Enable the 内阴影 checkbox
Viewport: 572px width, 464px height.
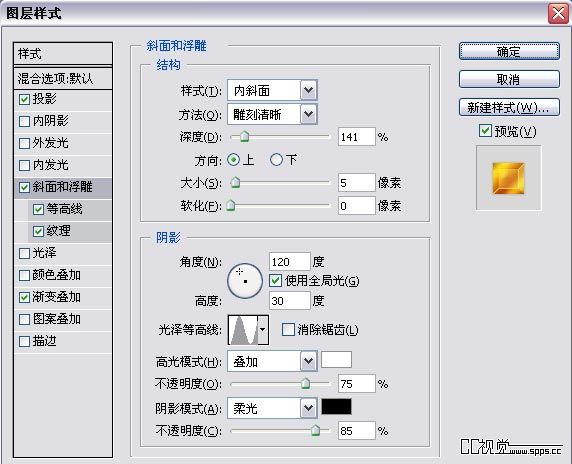[24, 121]
